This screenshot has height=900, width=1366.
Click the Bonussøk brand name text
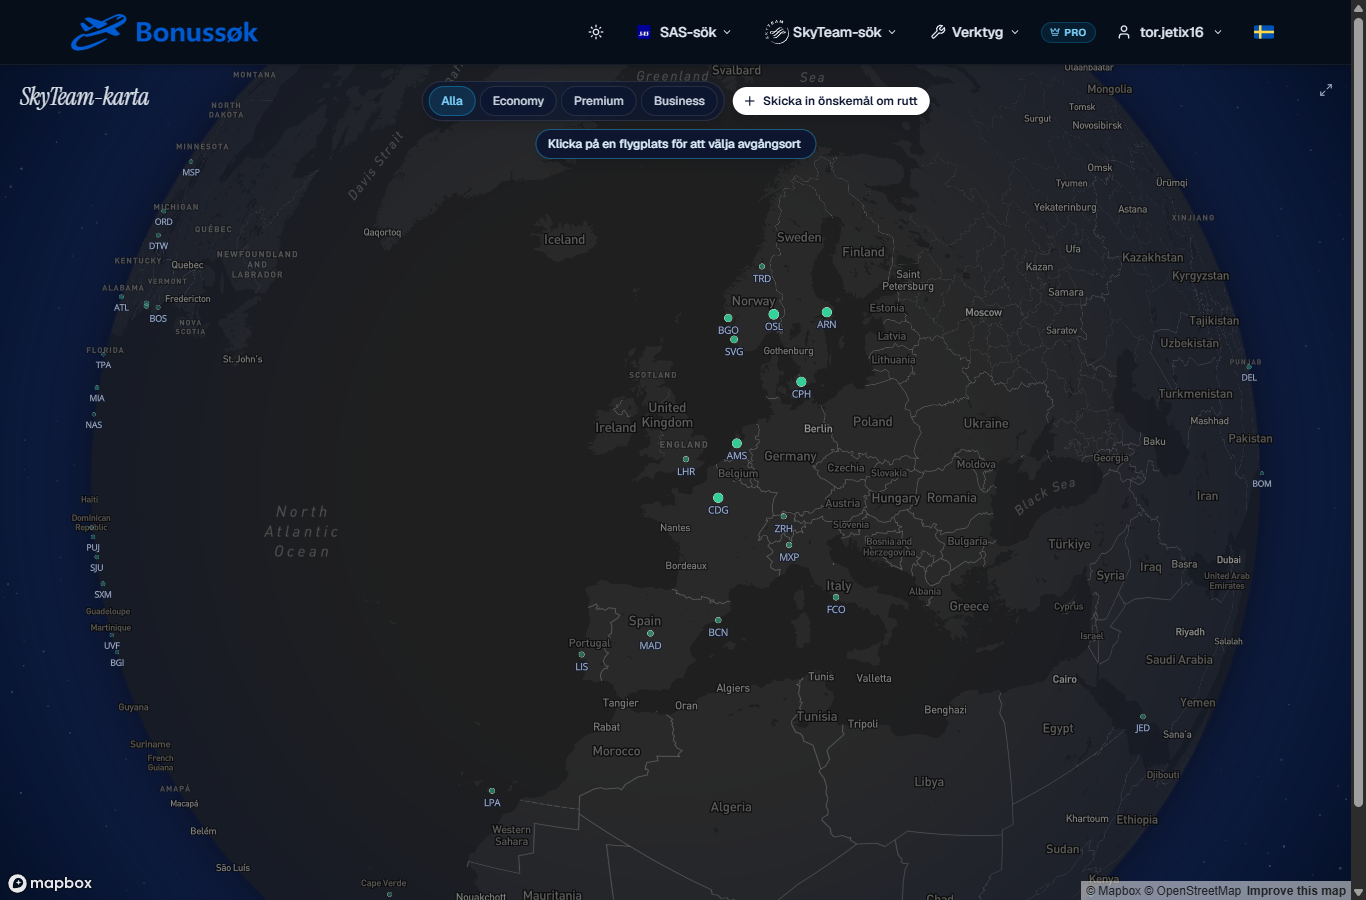tap(197, 33)
